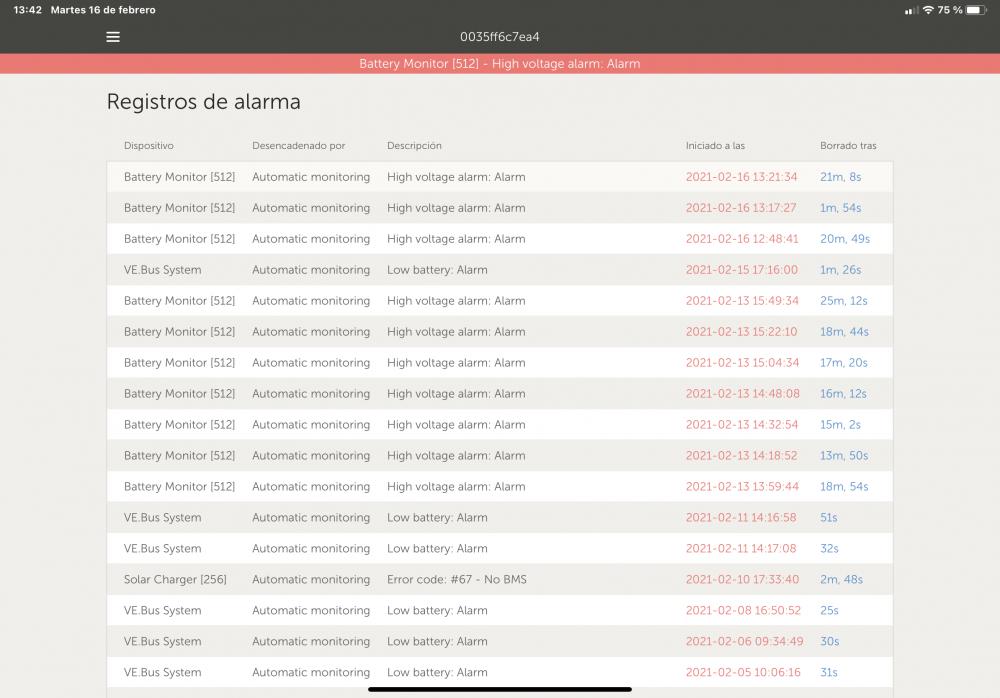Image resolution: width=1000 pixels, height=698 pixels.
Task: Click the cleared-after value 15m, 2s
Action: tap(841, 424)
